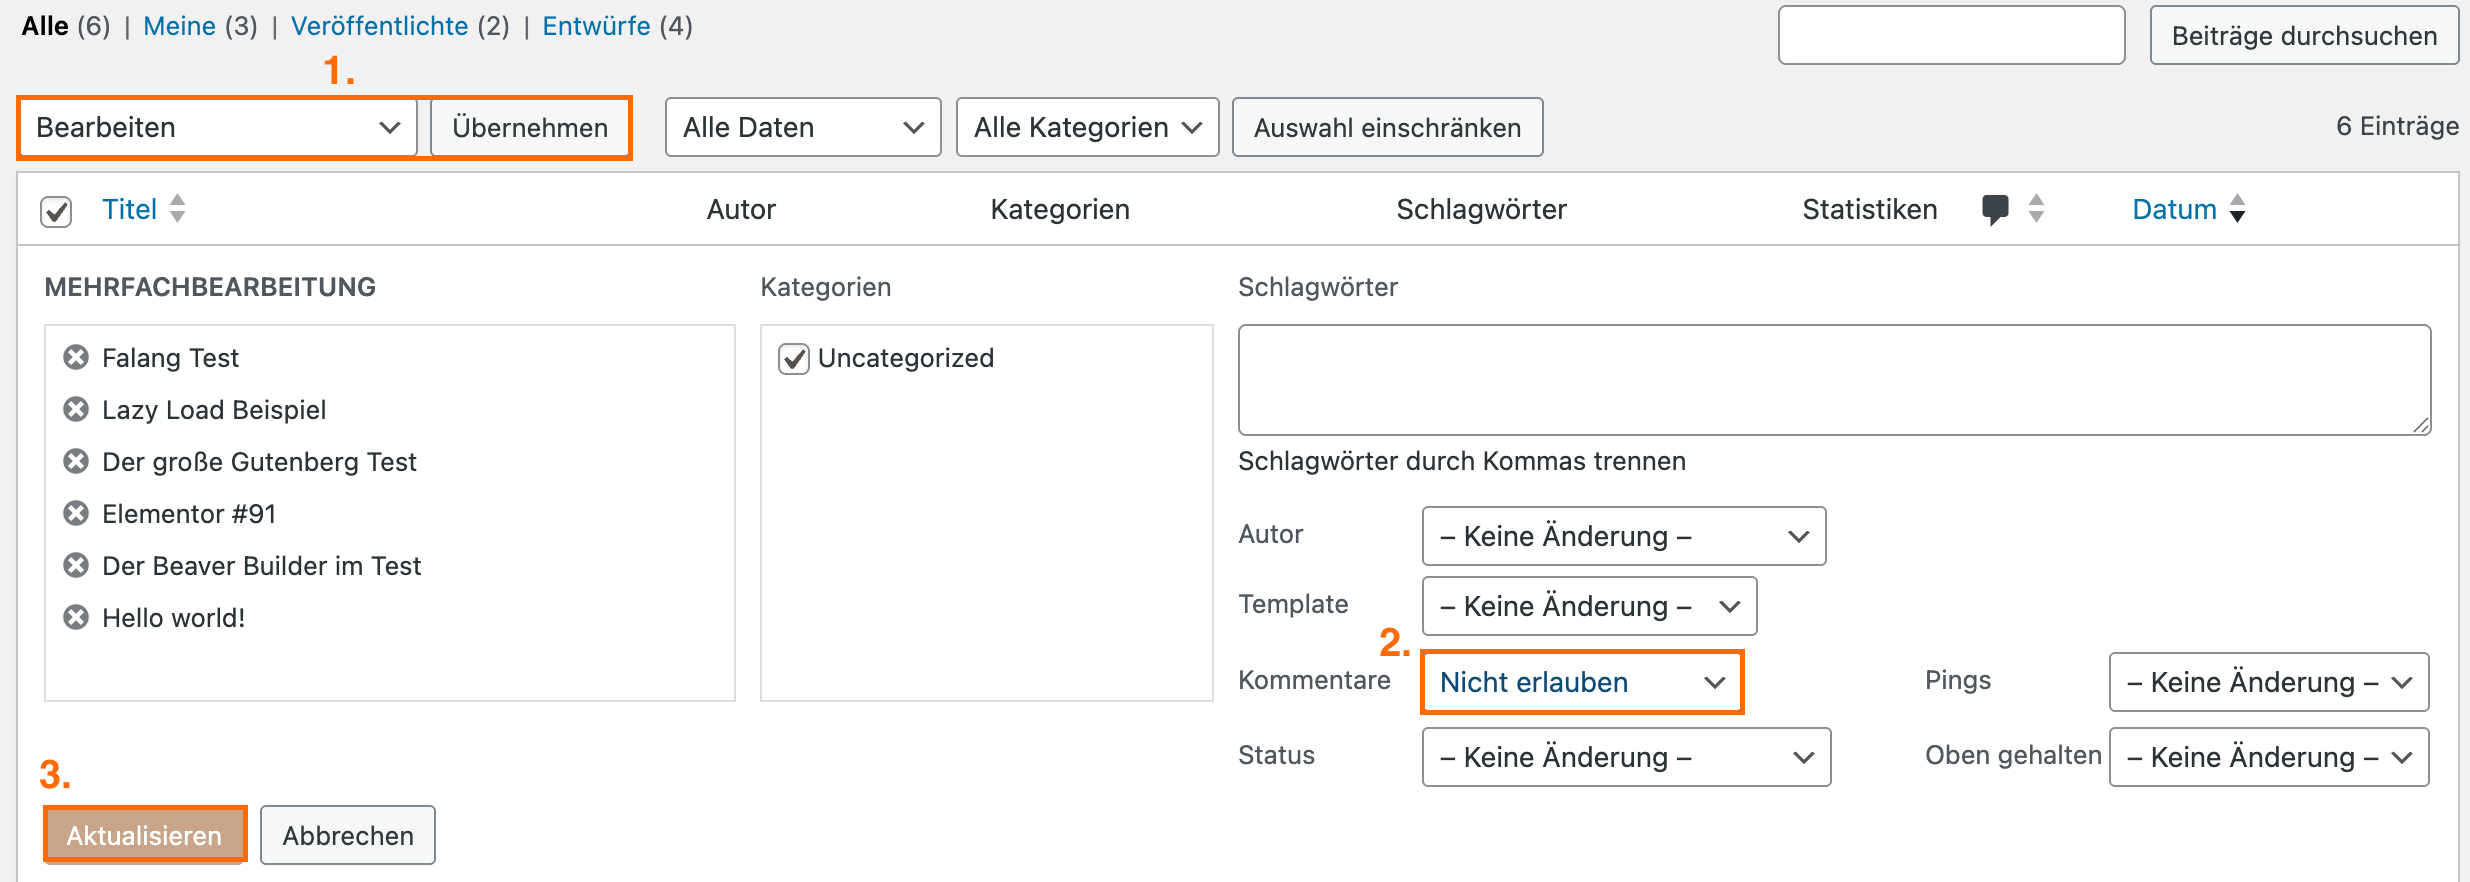
Task: Click the Aktualisieren button
Action: tap(145, 835)
